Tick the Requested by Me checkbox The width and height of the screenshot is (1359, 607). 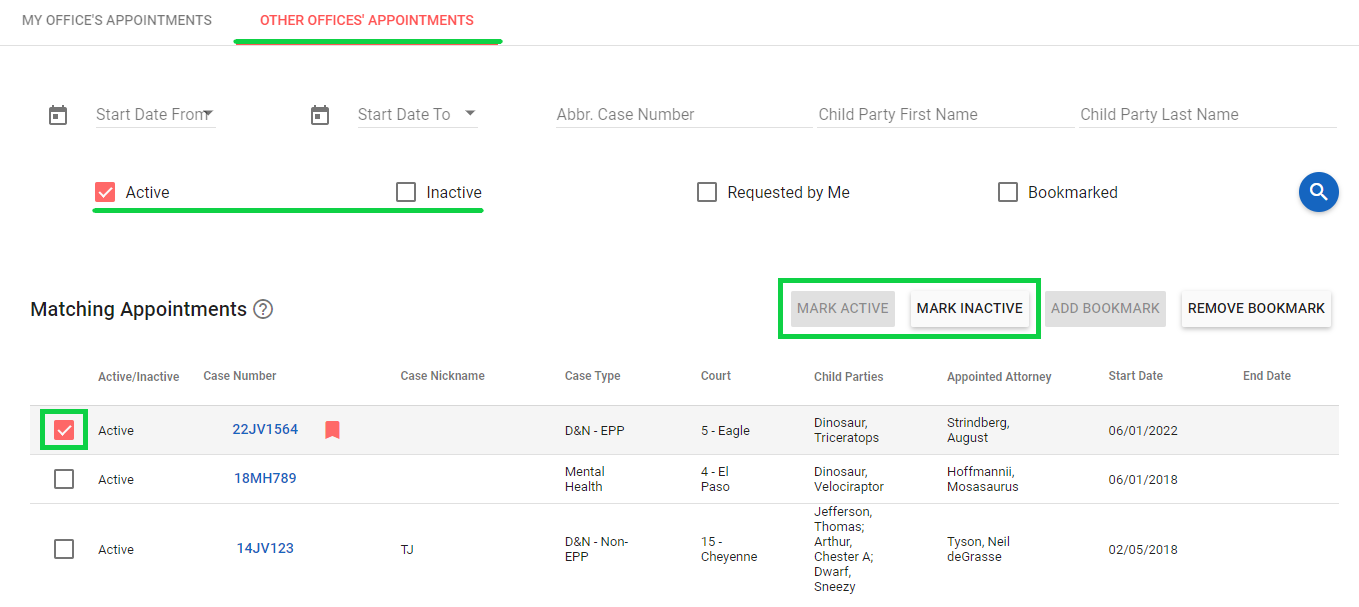[707, 192]
